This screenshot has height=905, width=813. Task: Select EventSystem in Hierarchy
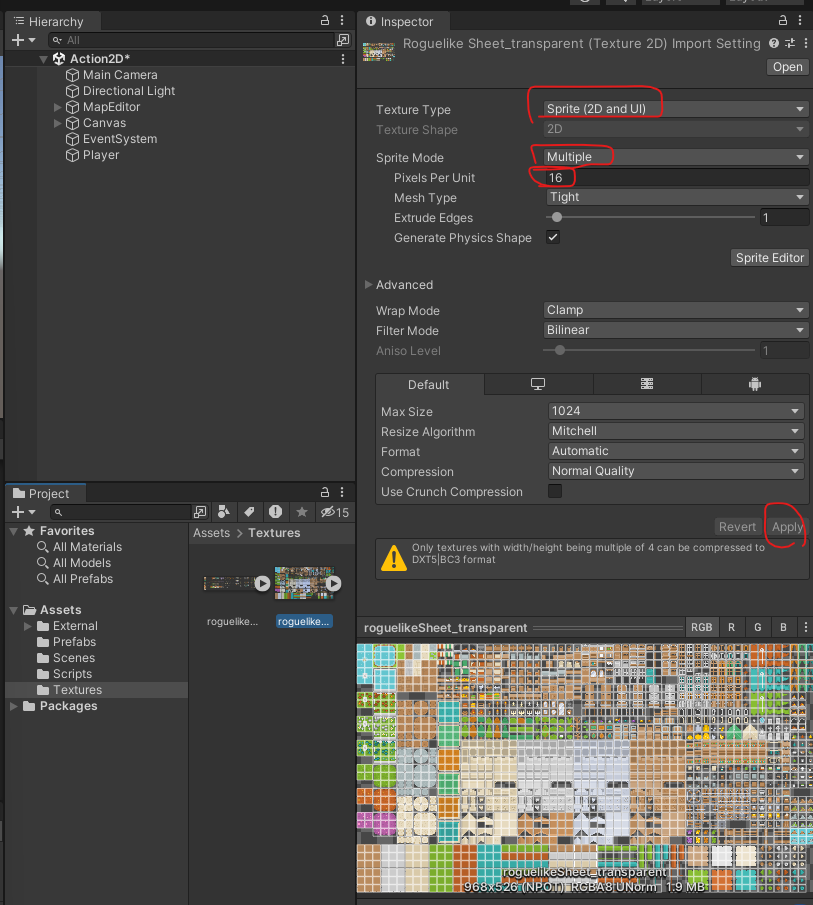pos(120,139)
